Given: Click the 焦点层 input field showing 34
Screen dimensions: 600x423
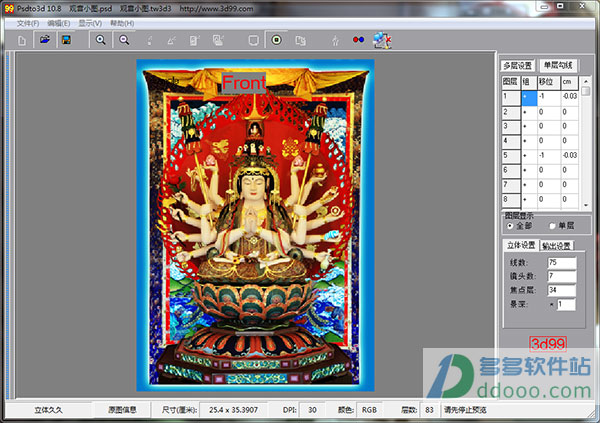Looking at the screenshot, I should point(562,290).
